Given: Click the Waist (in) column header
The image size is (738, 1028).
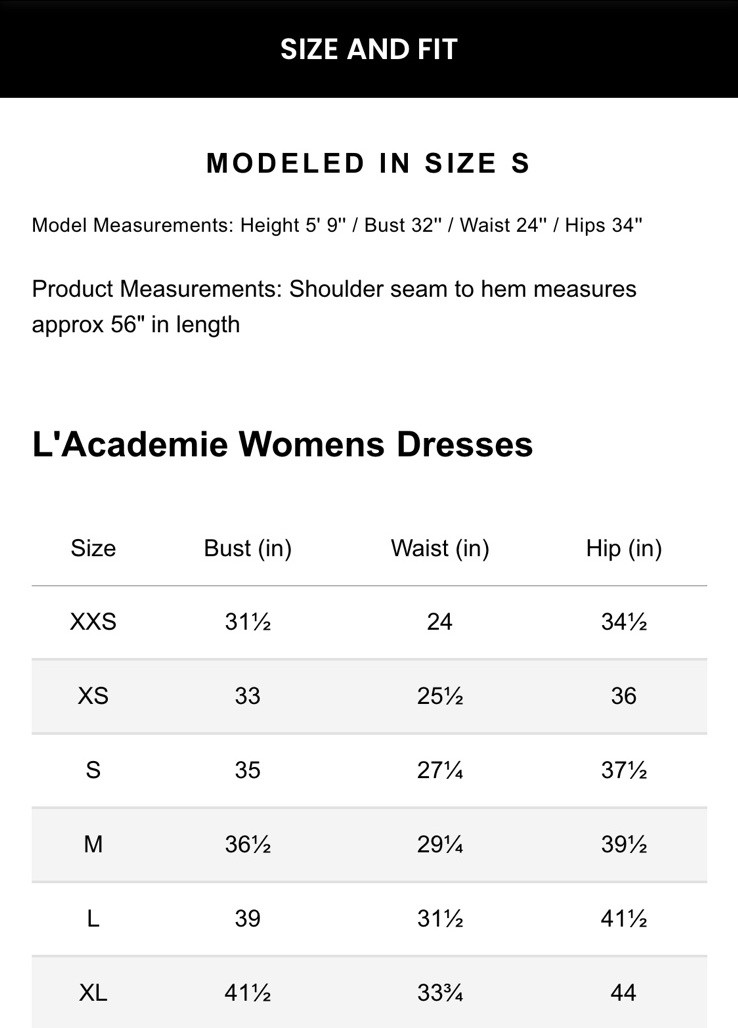Looking at the screenshot, I should [439, 548].
